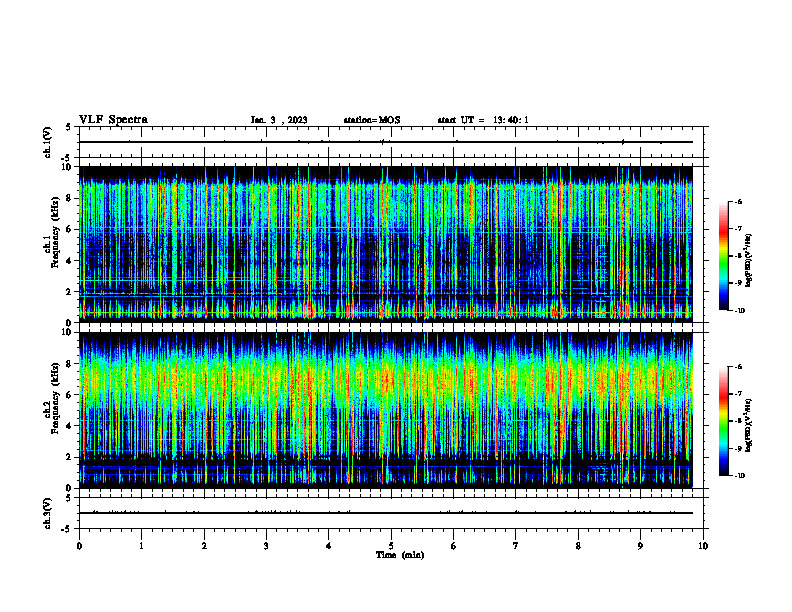This screenshot has width=792, height=612.
Task: Click the ch.3 voltage waveform strip
Action: [391, 513]
